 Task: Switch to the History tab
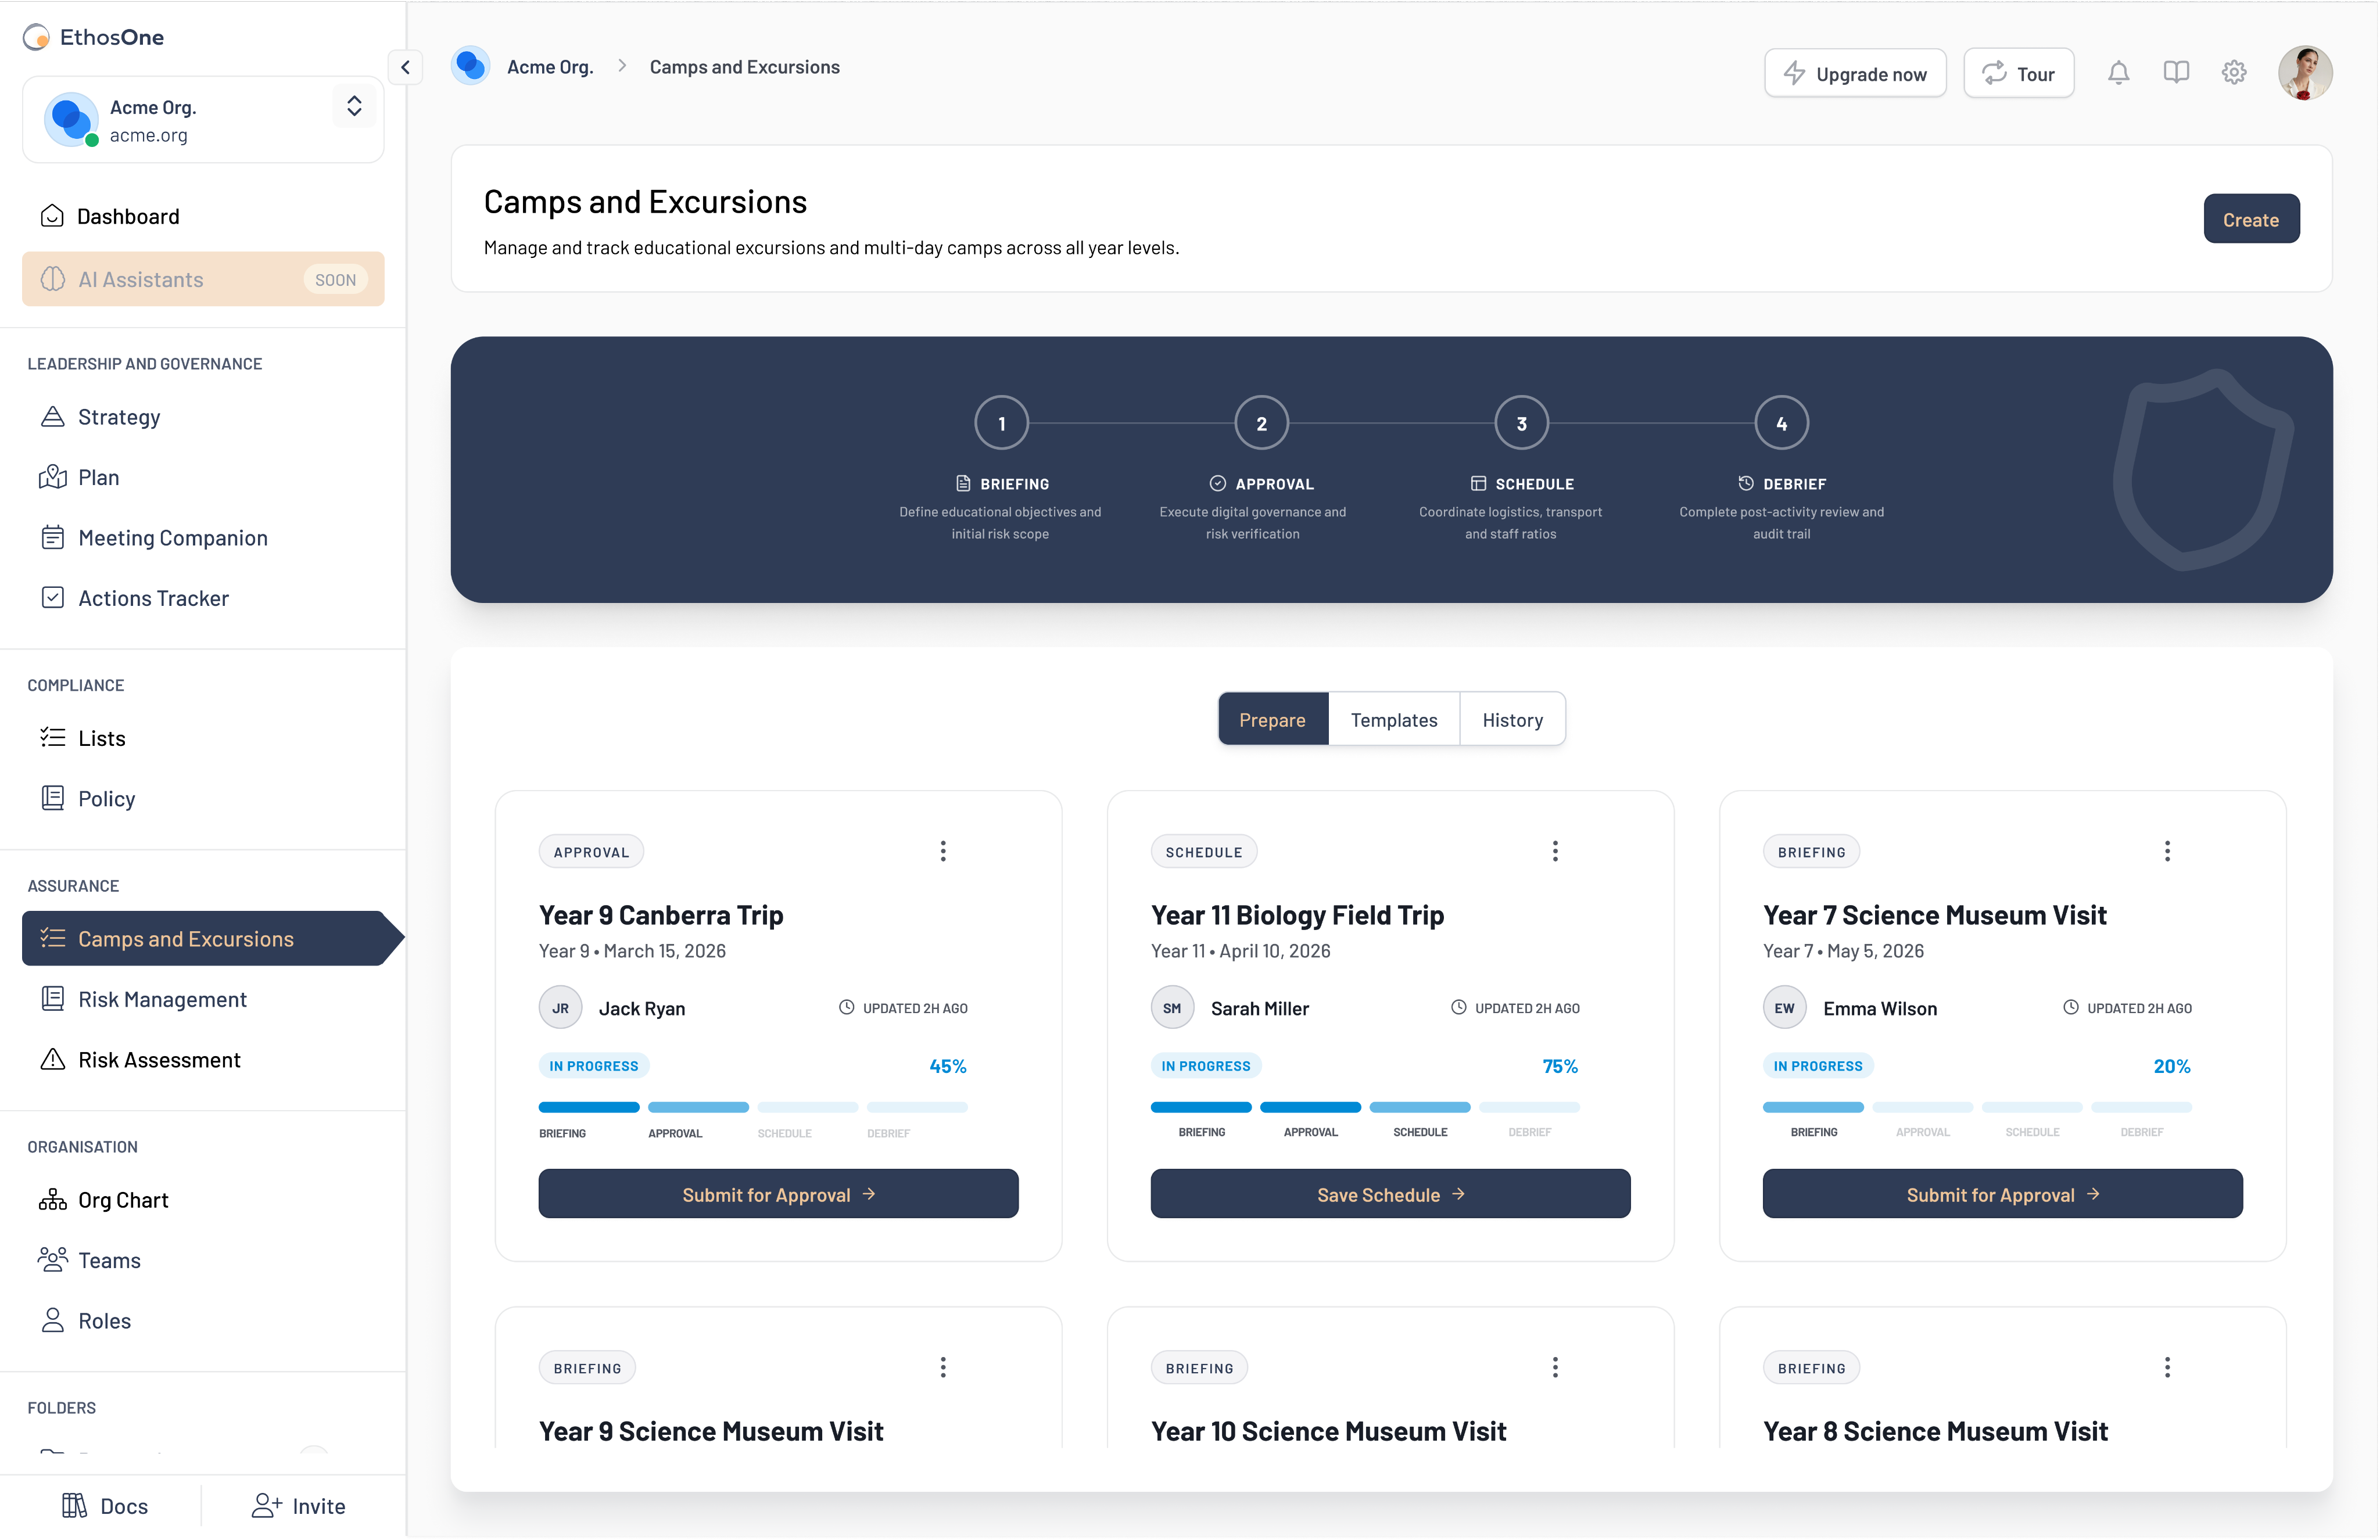pyautogui.click(x=1512, y=720)
